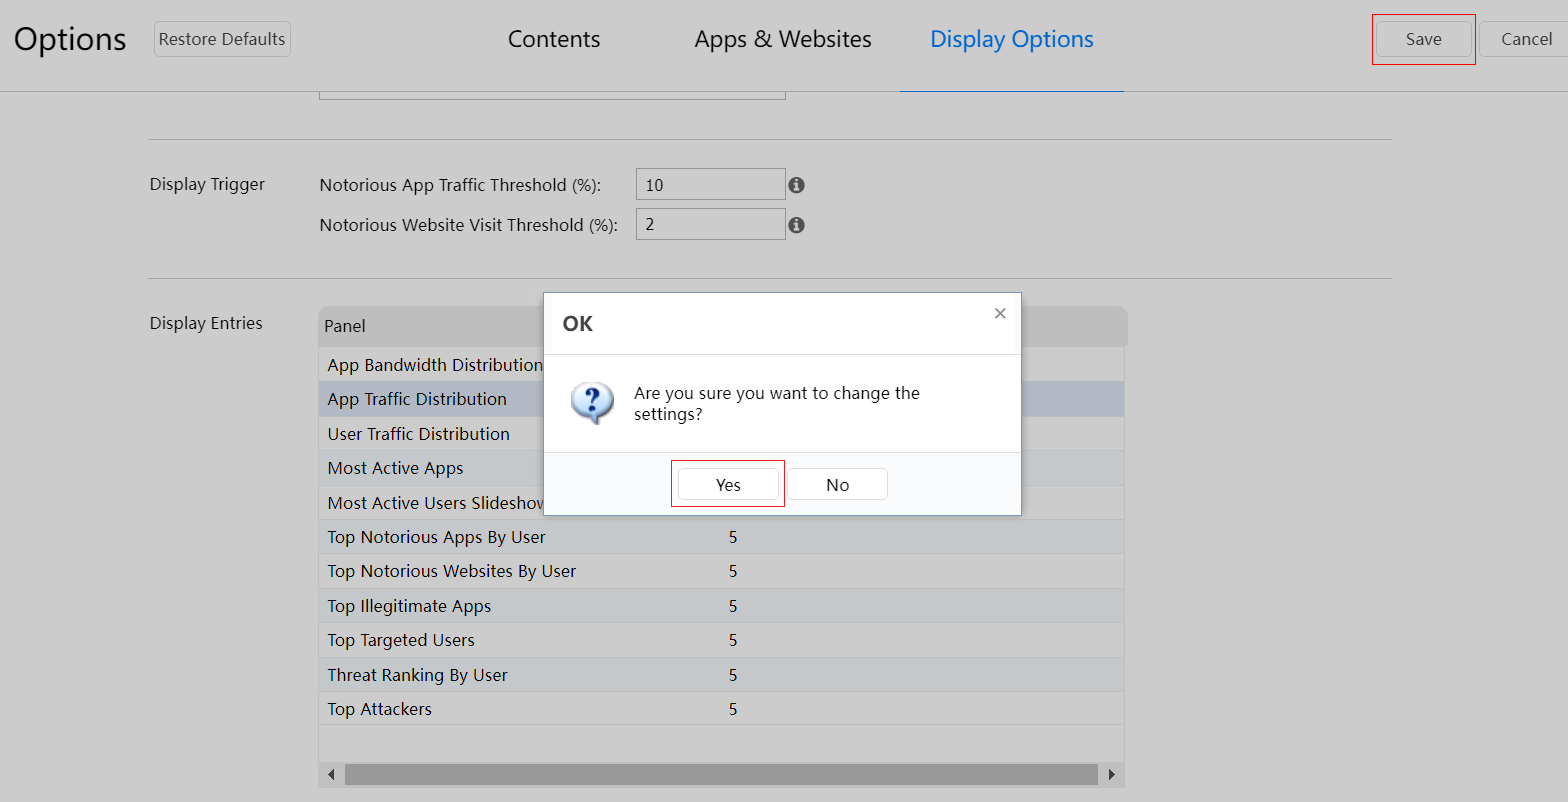This screenshot has width=1568, height=802.
Task: Click the right arrow of horizontal scrollbar
Action: tap(1111, 775)
